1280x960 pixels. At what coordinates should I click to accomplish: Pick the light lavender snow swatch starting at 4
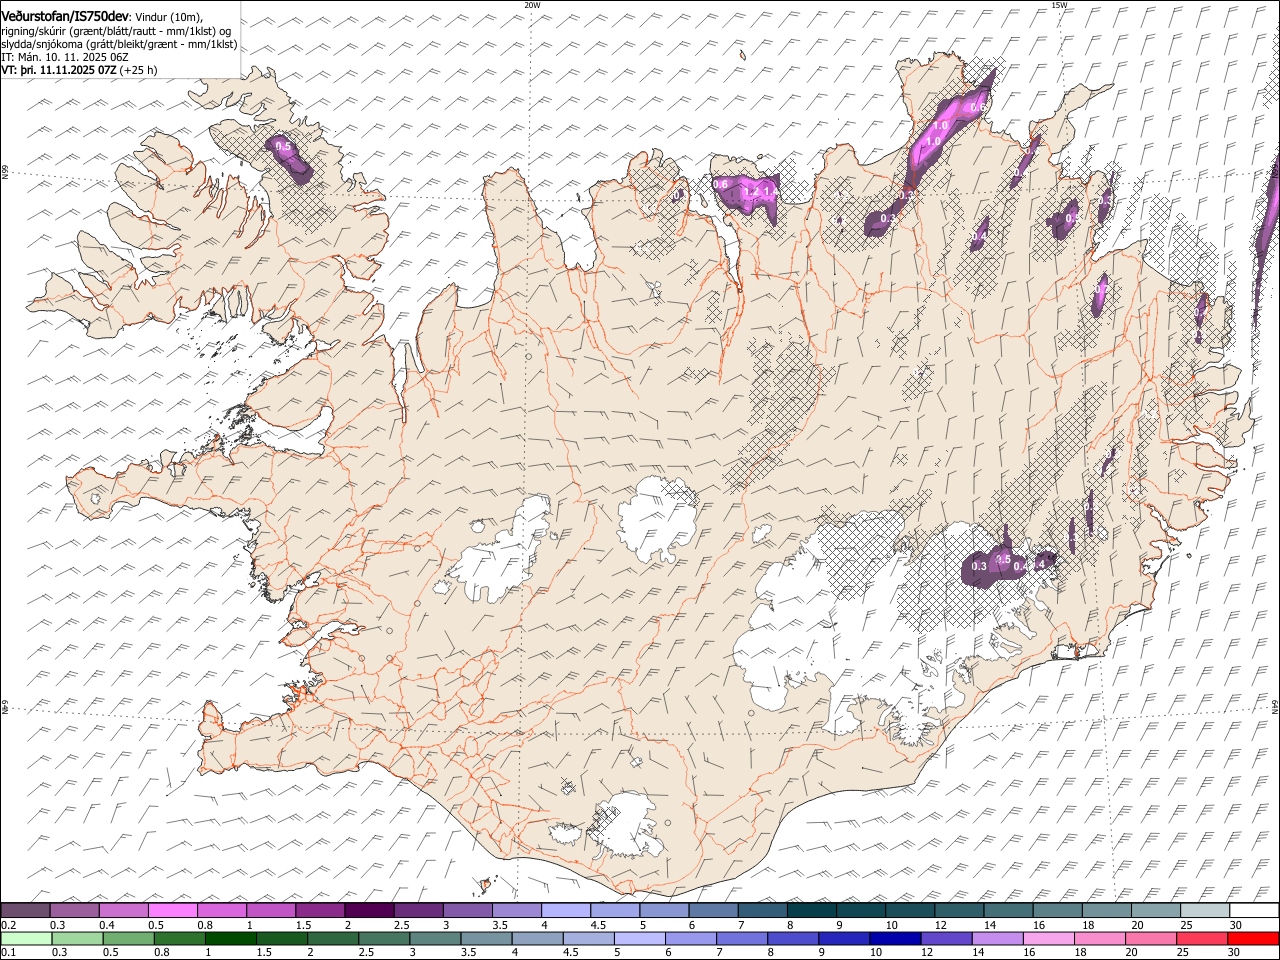point(565,911)
